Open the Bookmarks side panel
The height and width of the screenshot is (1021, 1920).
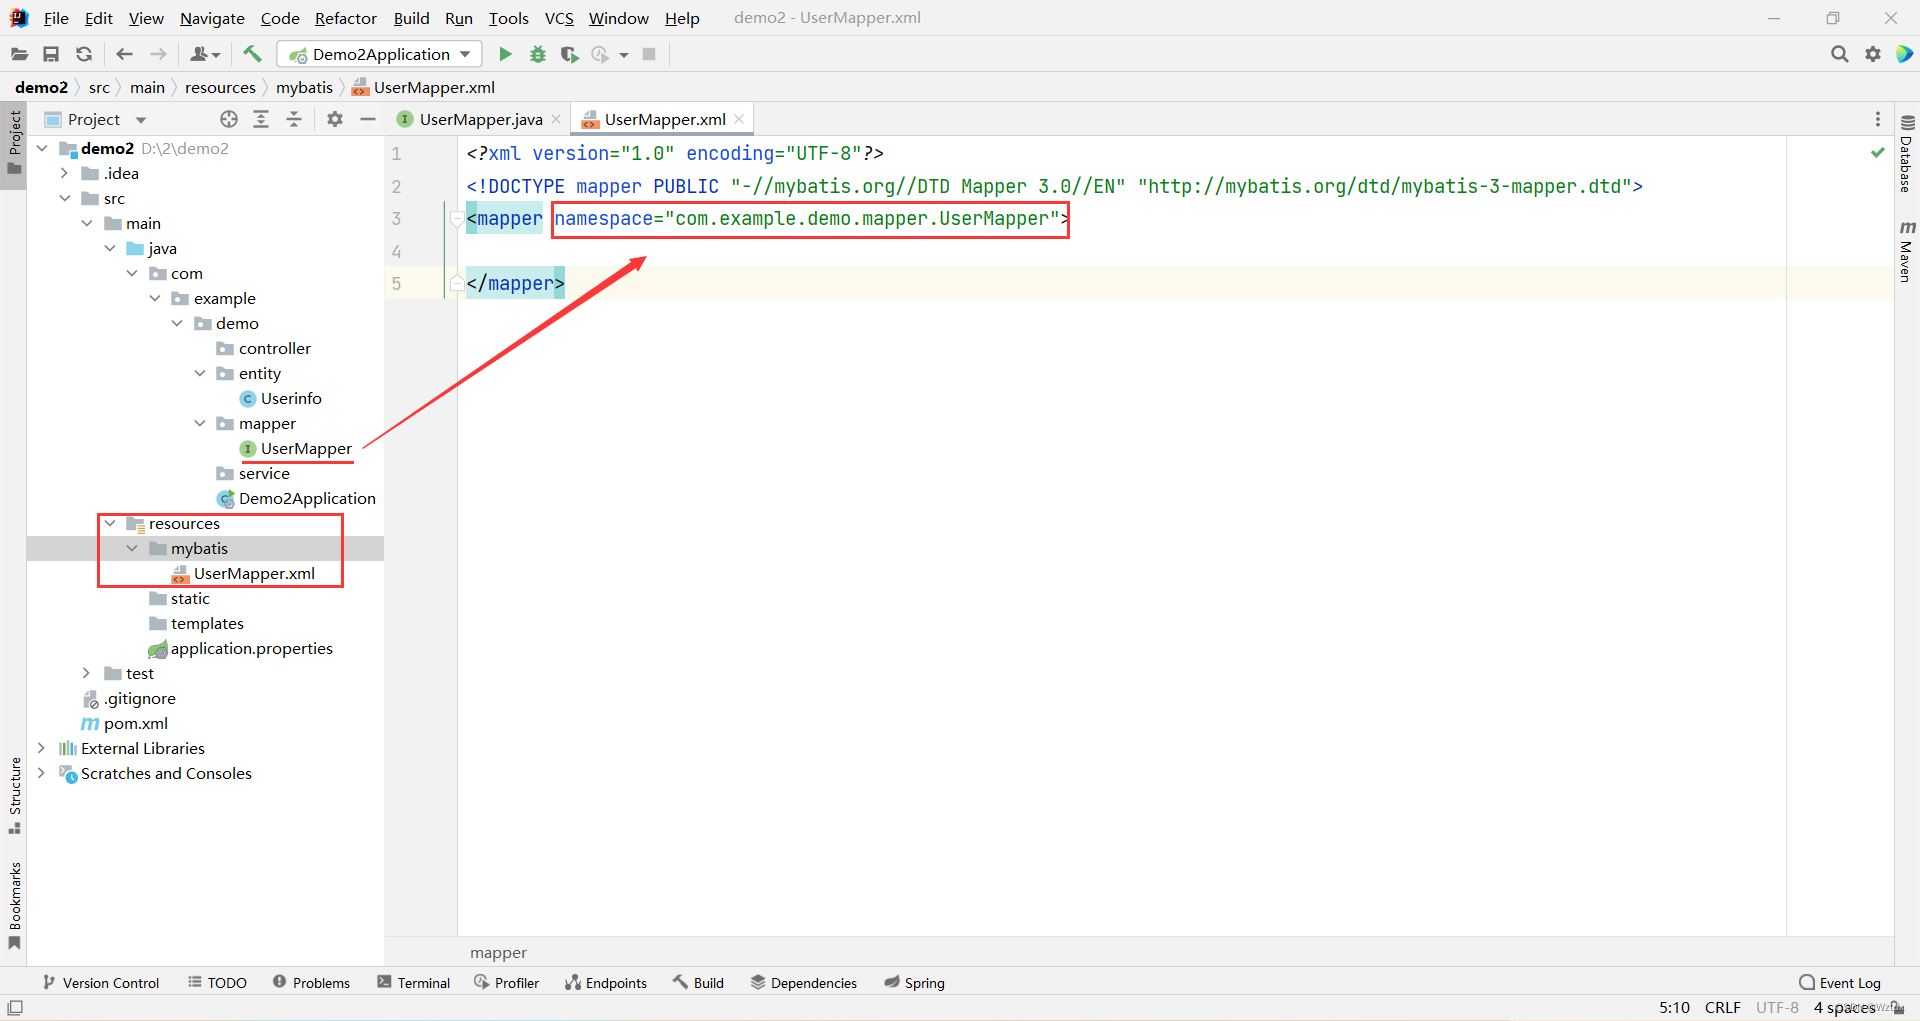coord(15,905)
